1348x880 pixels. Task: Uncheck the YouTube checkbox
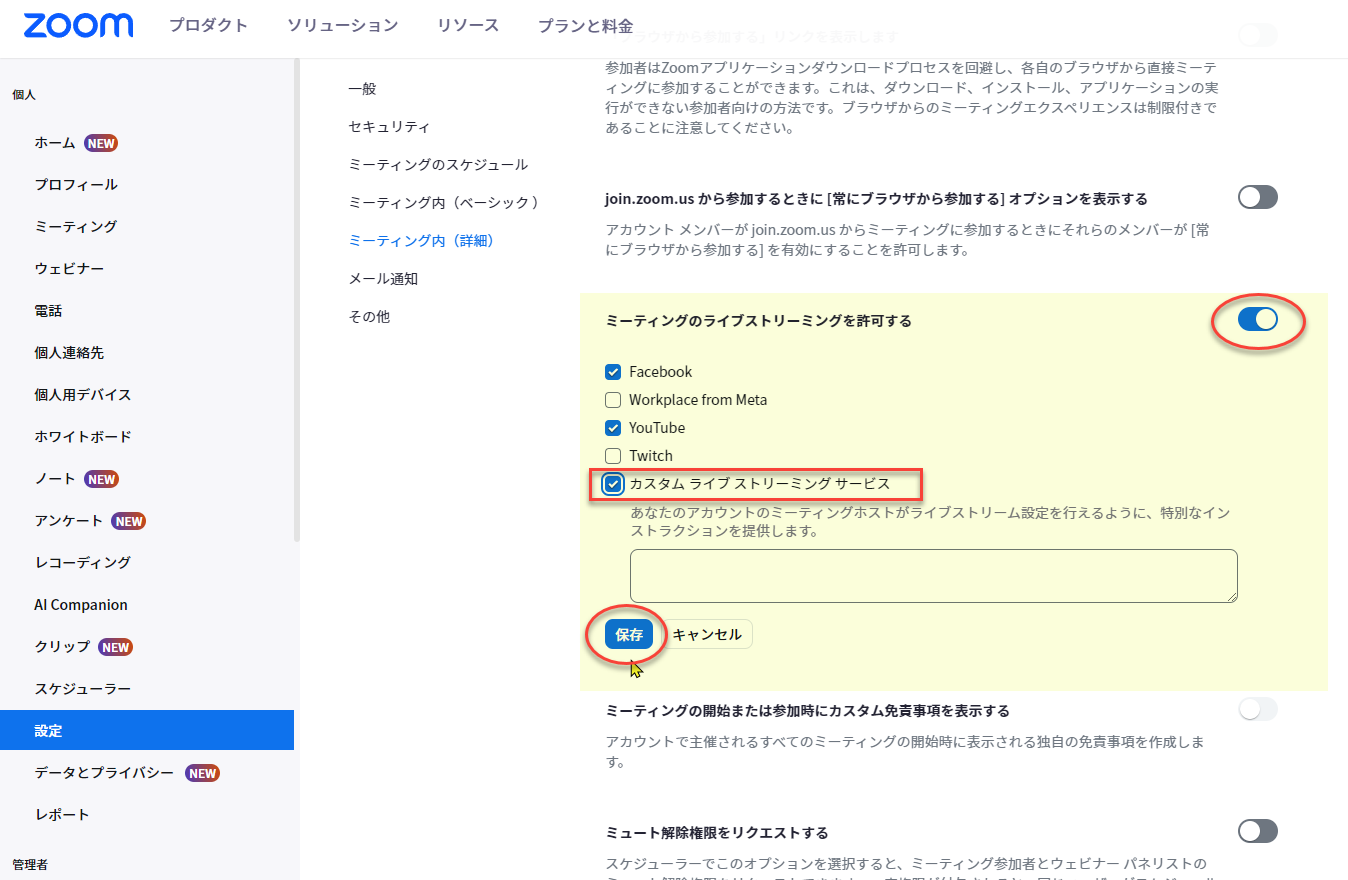(x=613, y=428)
